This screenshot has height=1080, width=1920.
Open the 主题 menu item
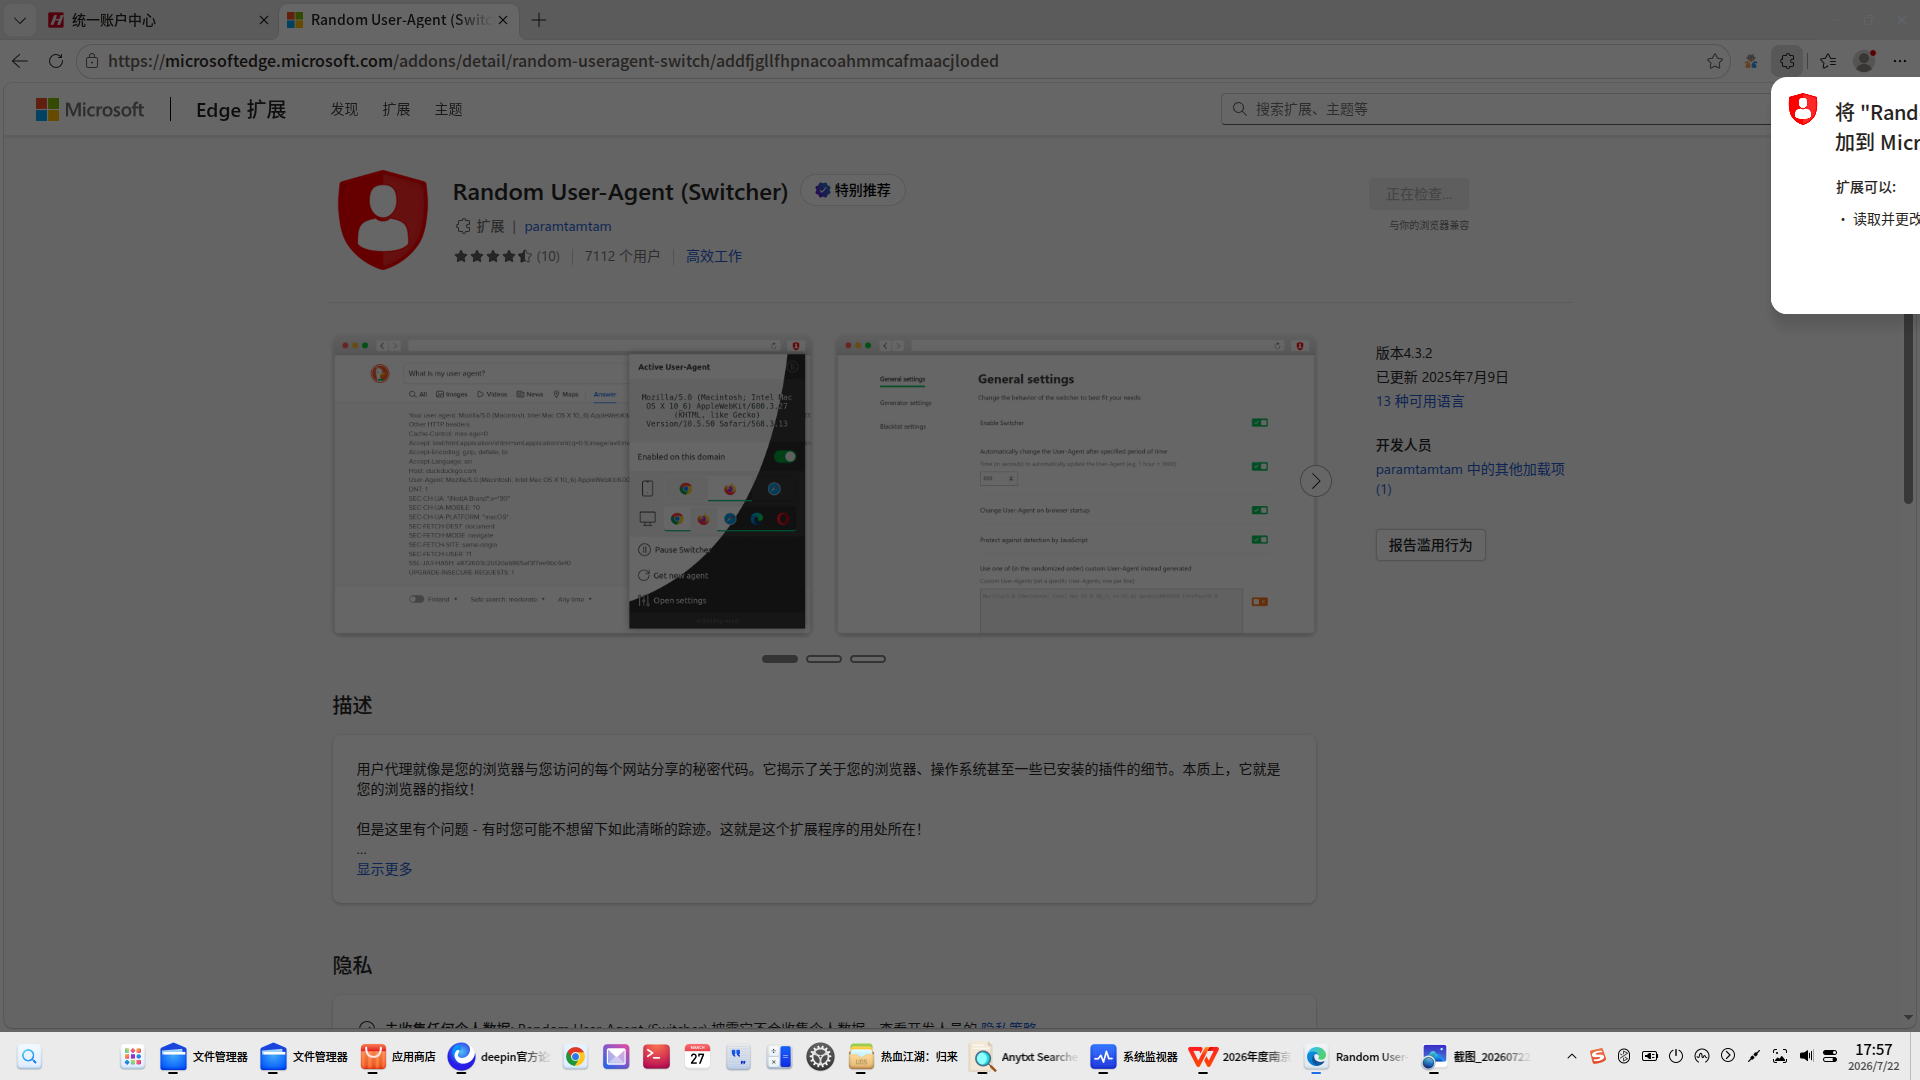coord(448,109)
